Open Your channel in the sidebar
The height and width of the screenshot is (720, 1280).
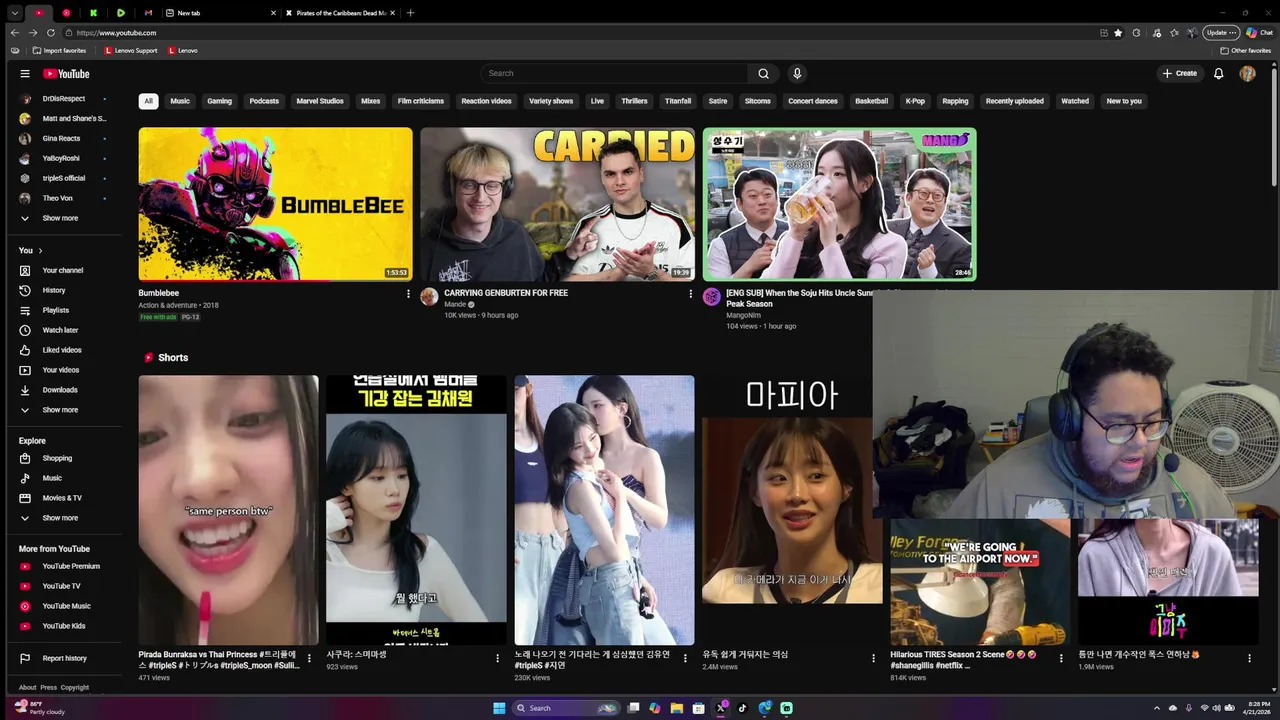click(63, 270)
